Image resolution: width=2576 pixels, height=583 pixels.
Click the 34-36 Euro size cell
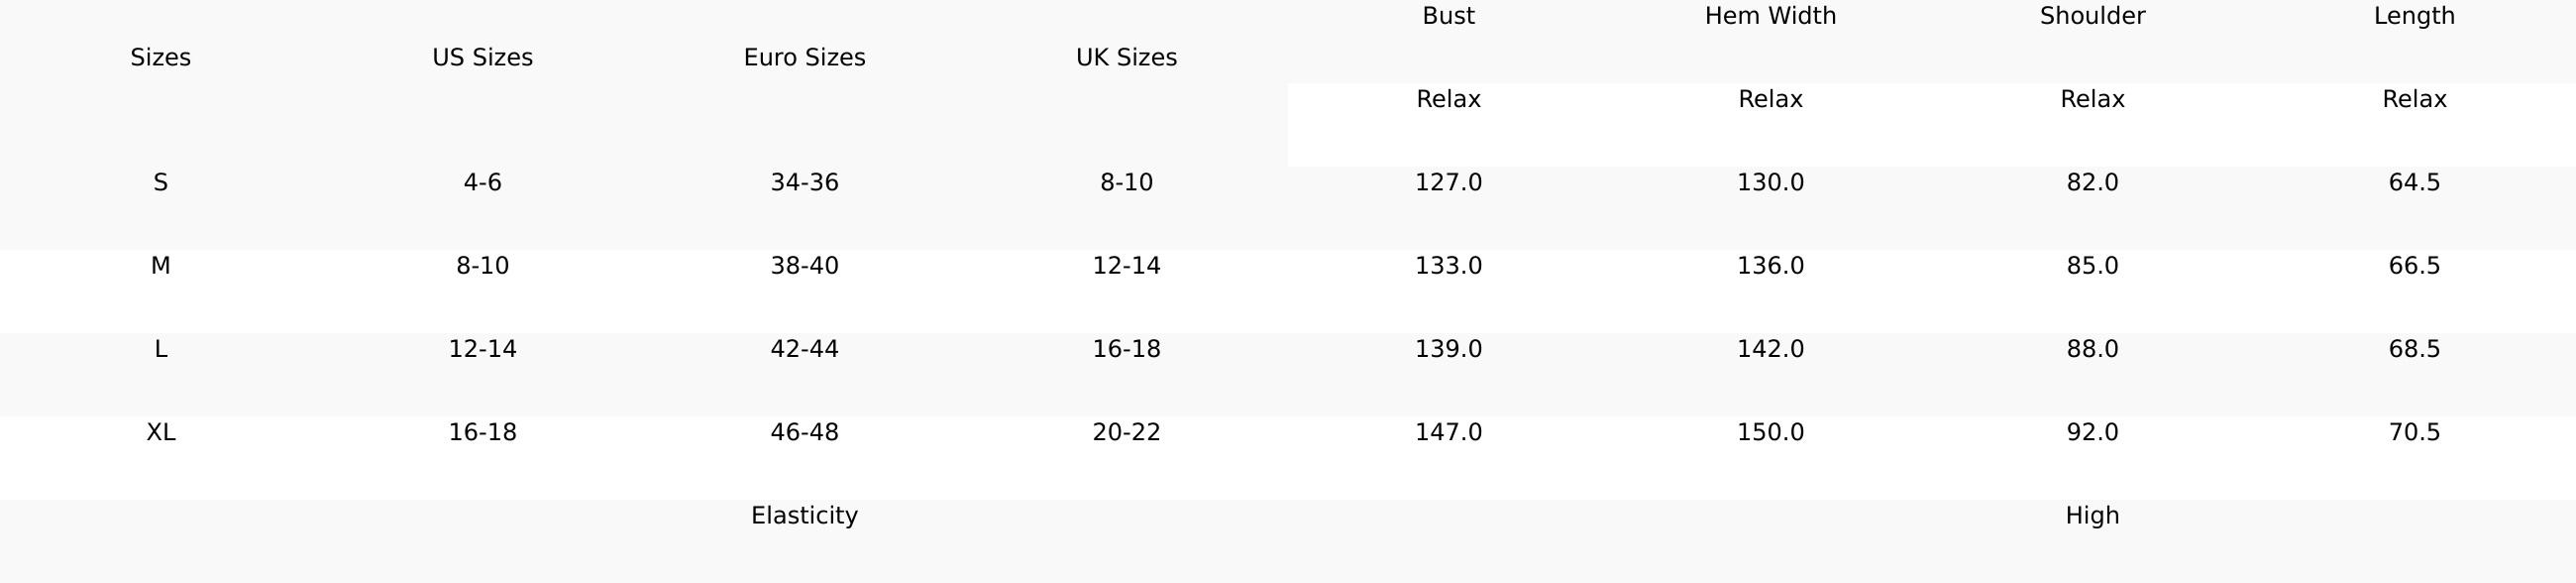(804, 182)
